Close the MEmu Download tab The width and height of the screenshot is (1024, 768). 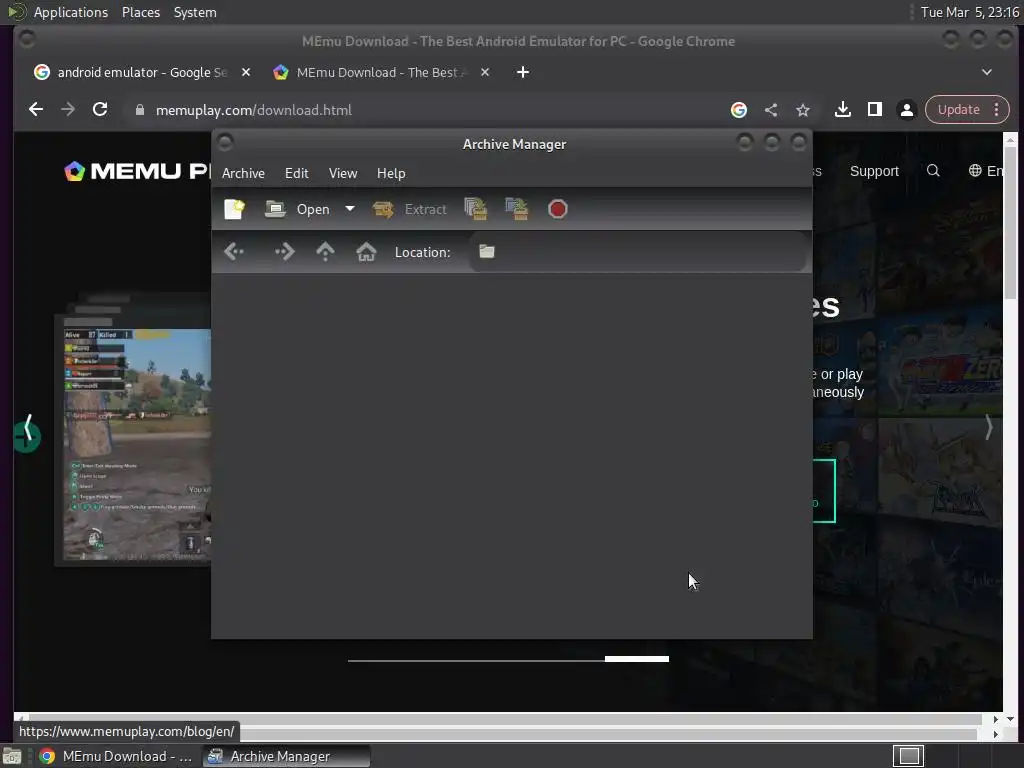click(485, 72)
